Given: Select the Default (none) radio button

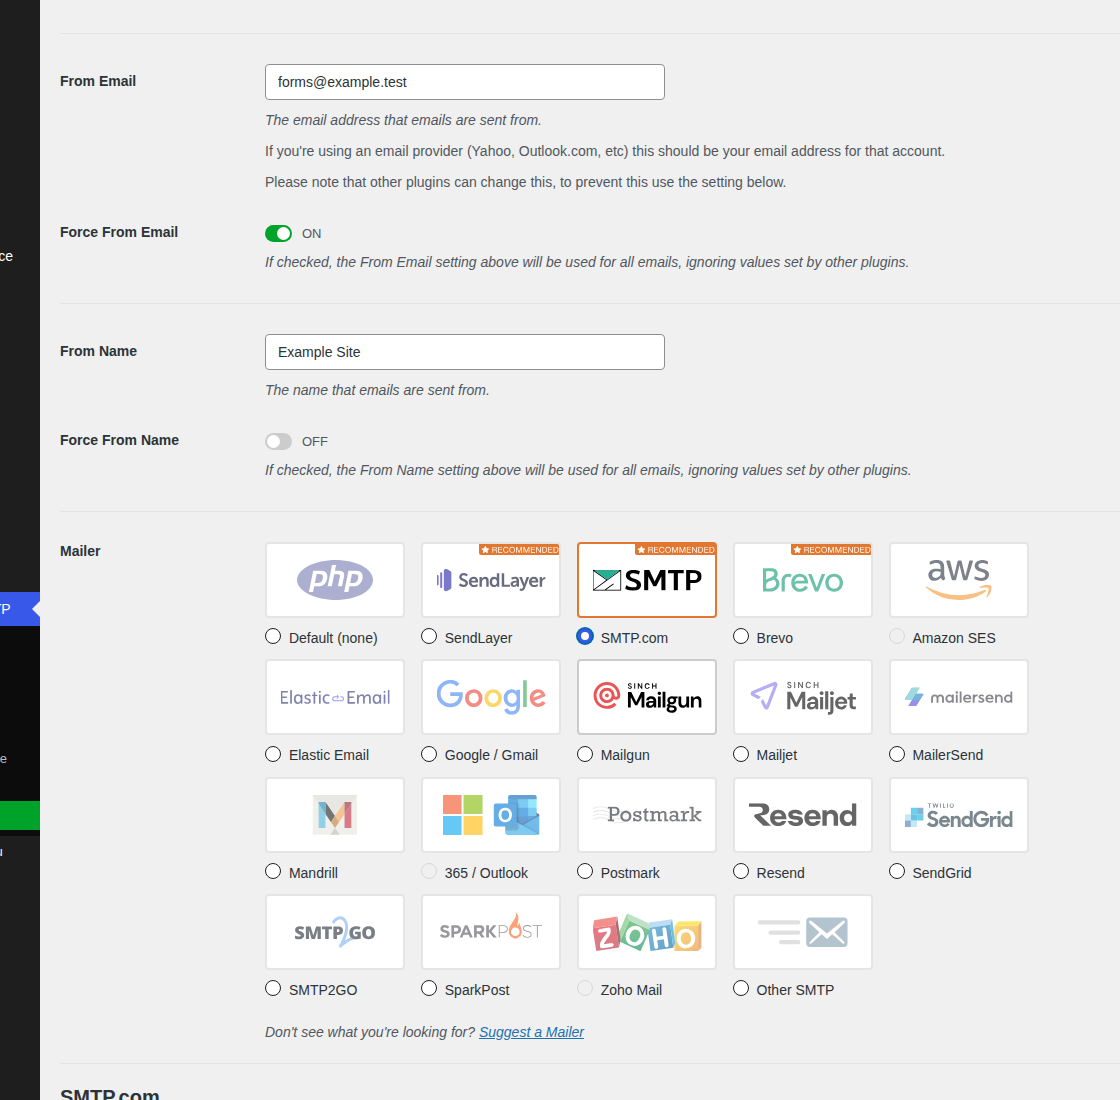Looking at the screenshot, I should 273,636.
